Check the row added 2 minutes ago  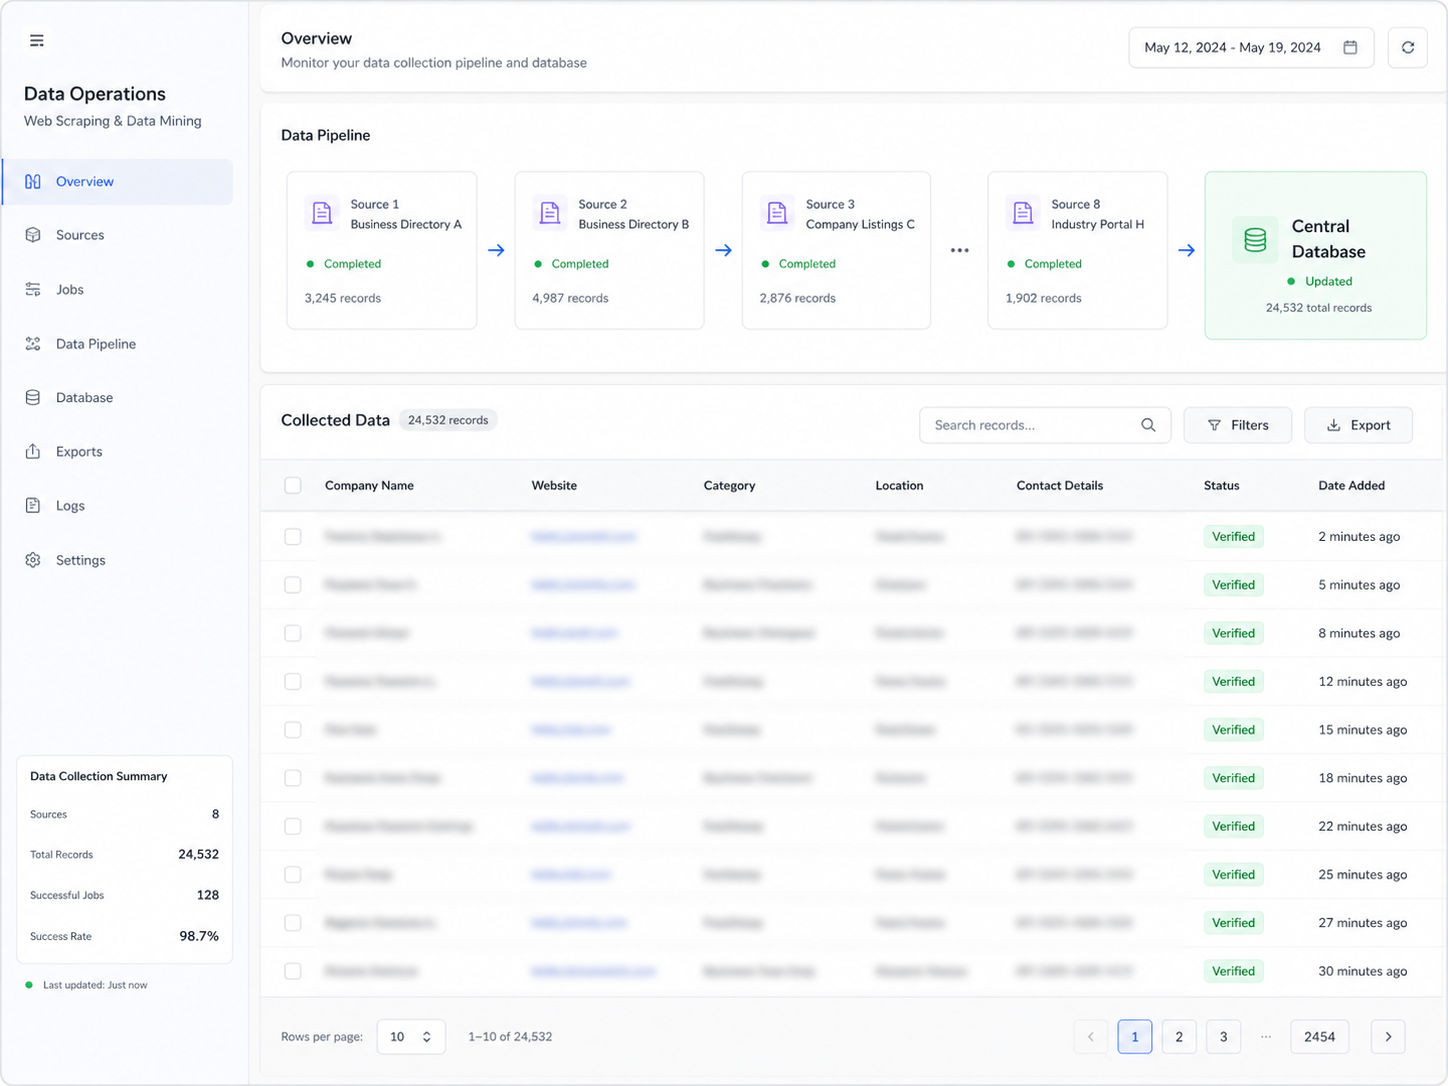coord(293,537)
